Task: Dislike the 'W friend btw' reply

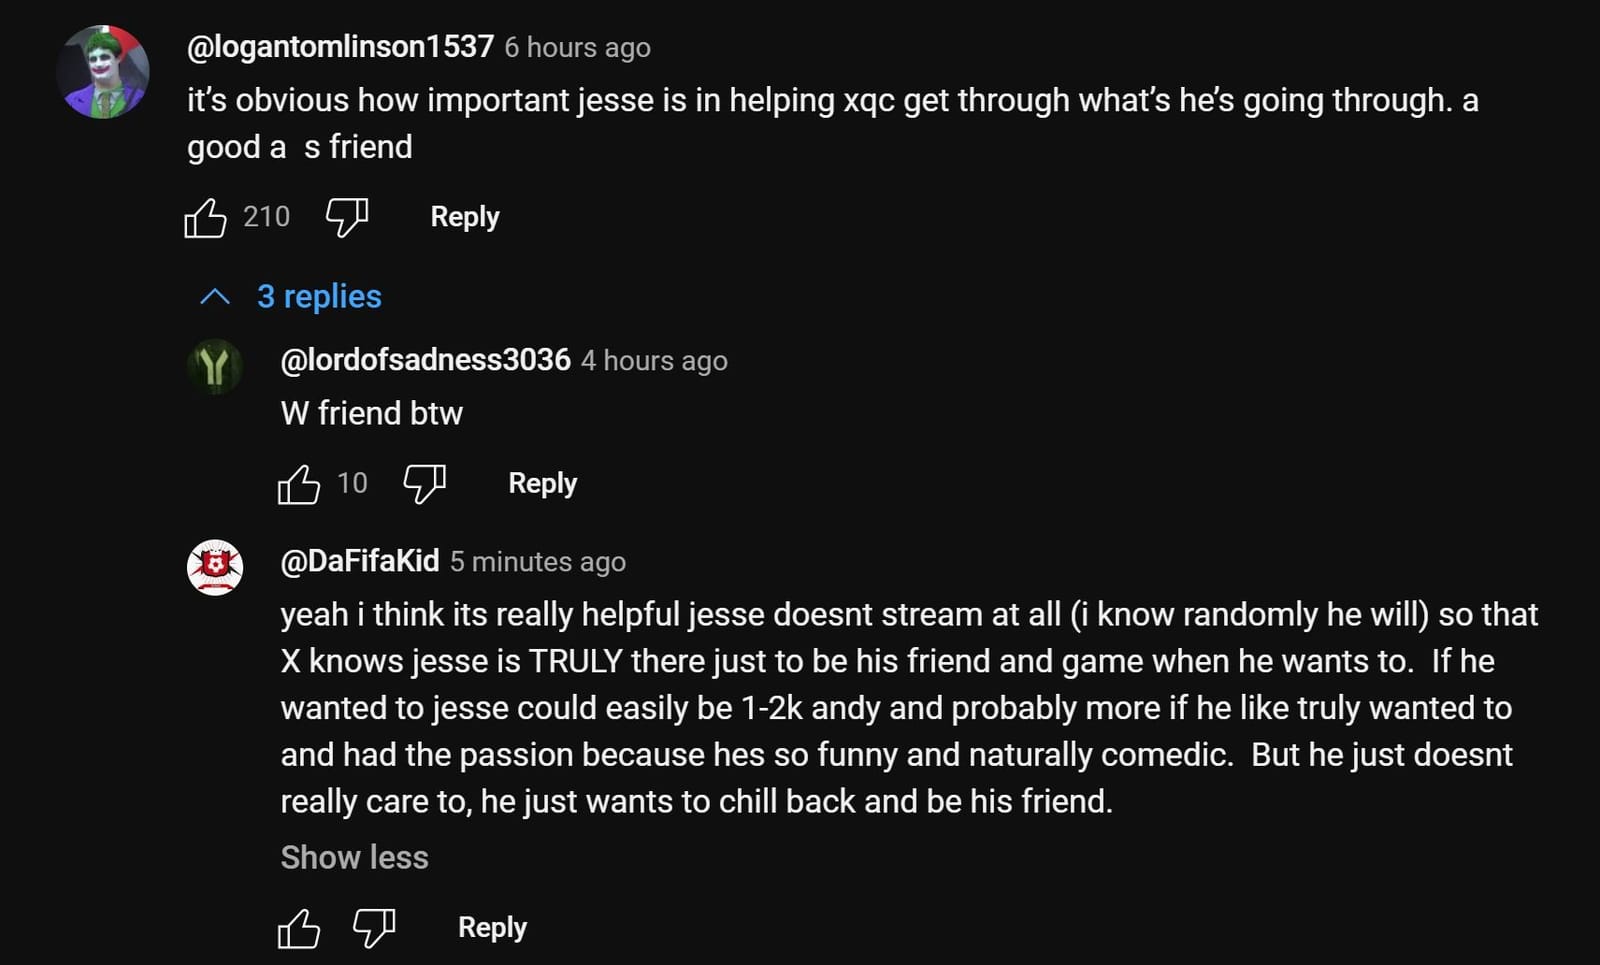Action: point(424,484)
